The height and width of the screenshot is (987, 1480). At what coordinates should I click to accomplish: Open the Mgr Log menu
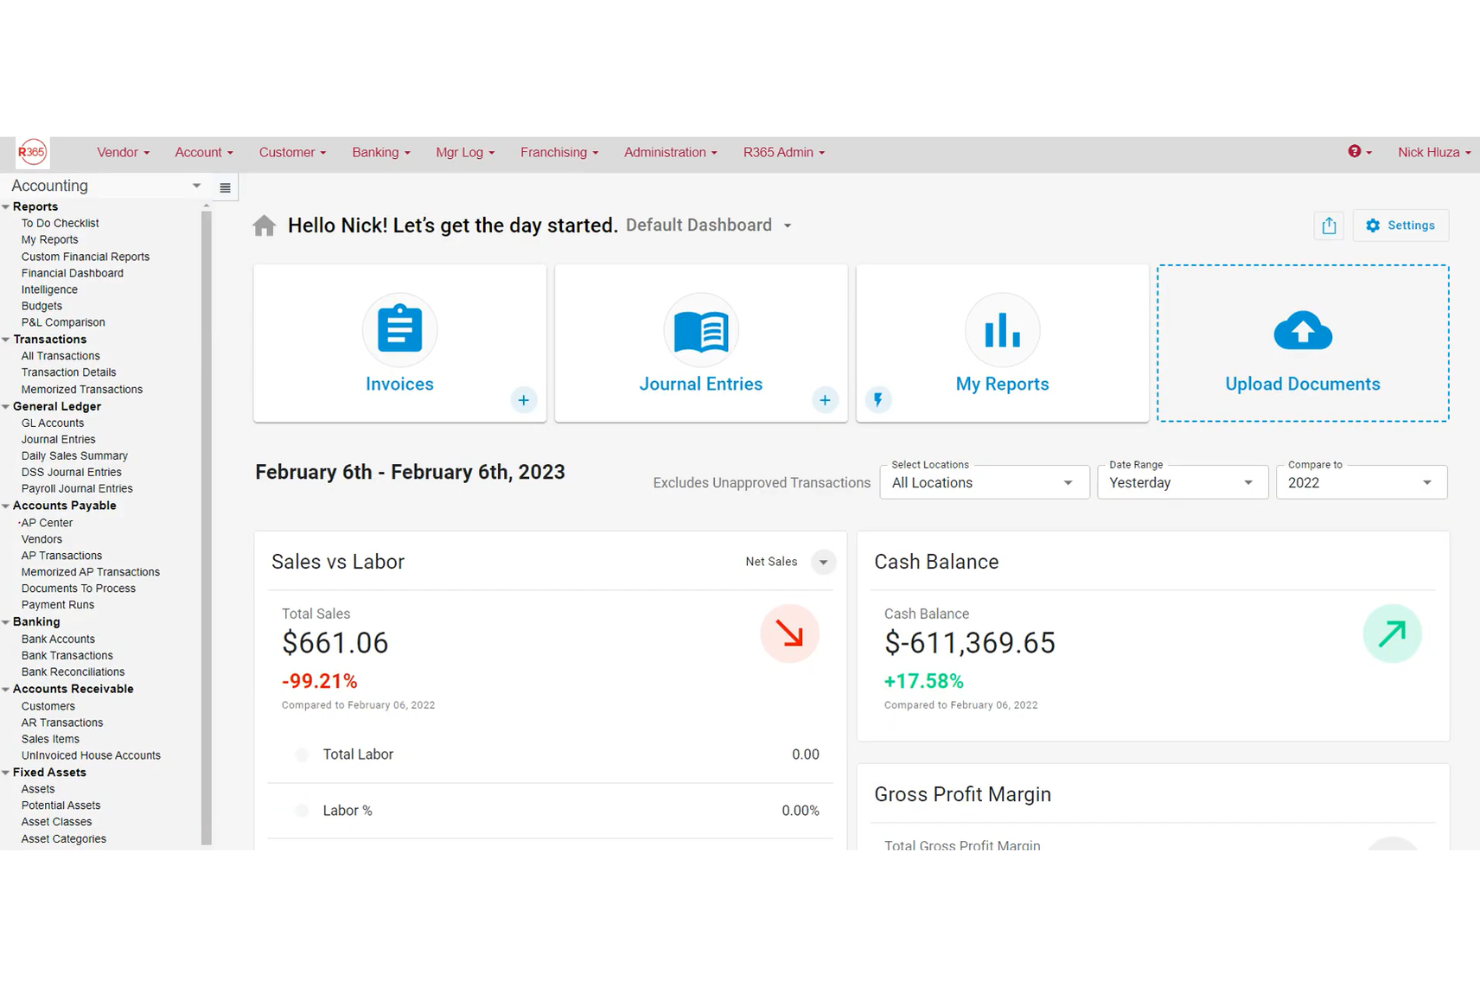click(x=465, y=152)
